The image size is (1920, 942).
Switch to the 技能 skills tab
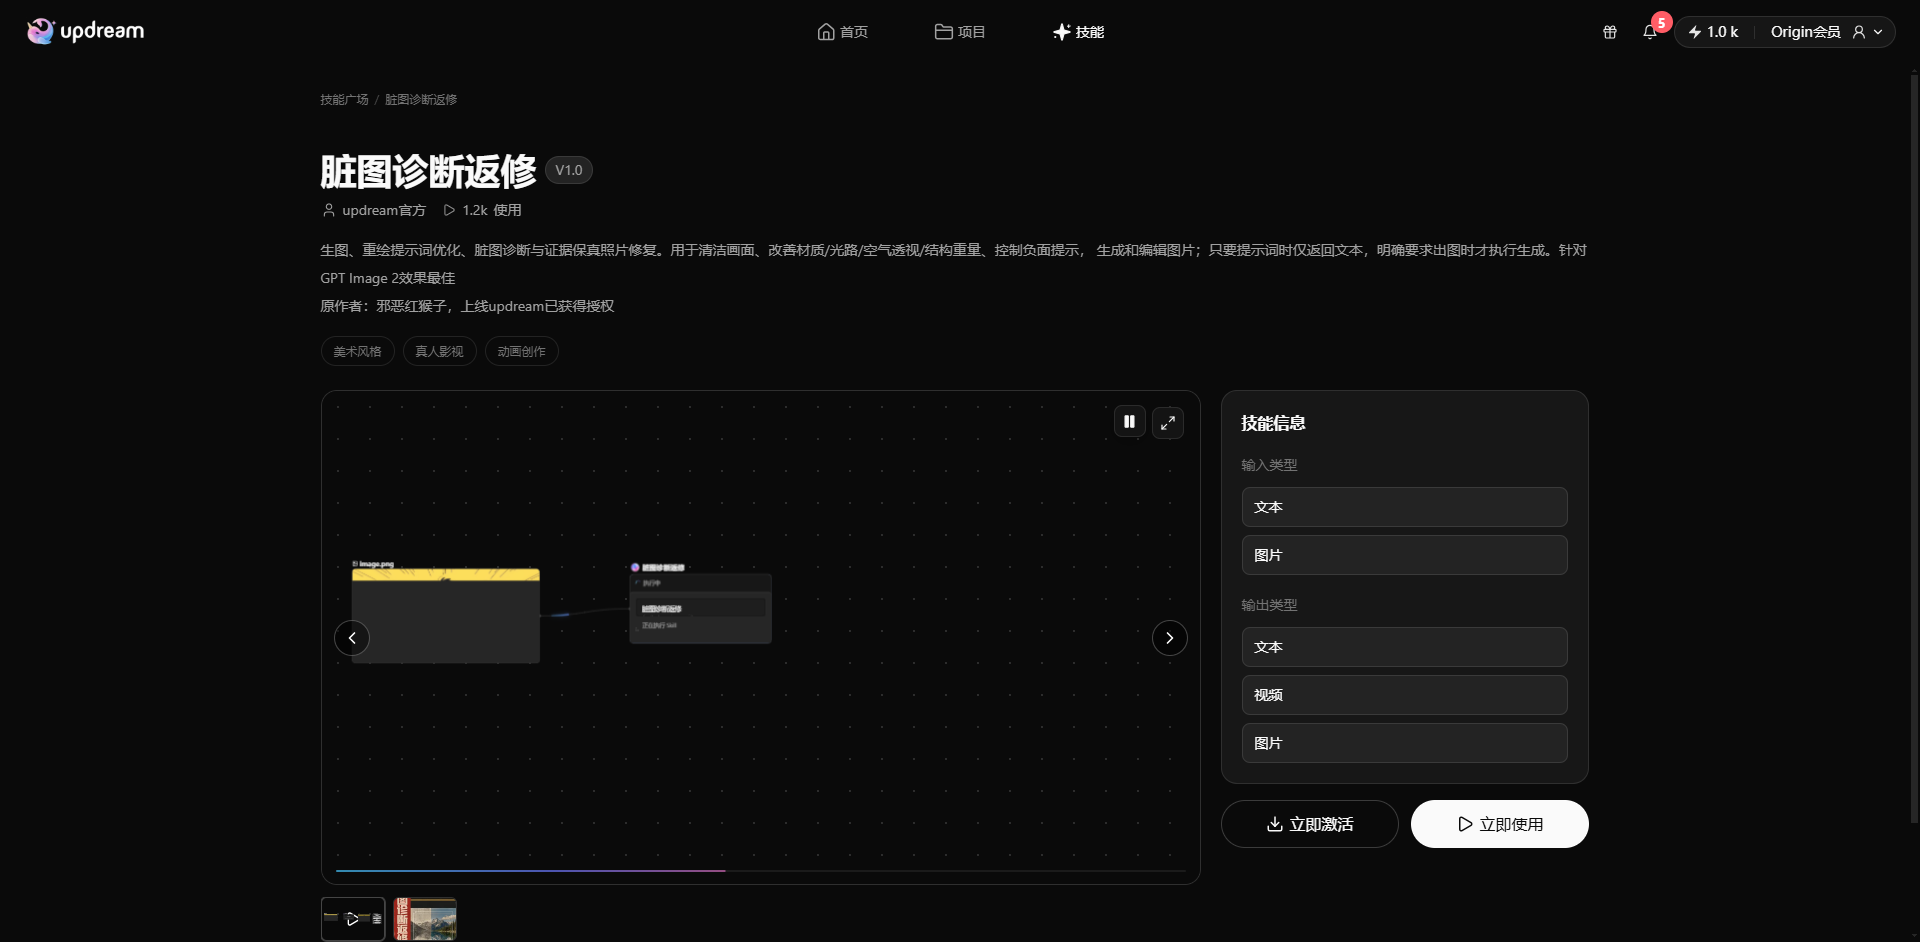pyautogui.click(x=1078, y=32)
